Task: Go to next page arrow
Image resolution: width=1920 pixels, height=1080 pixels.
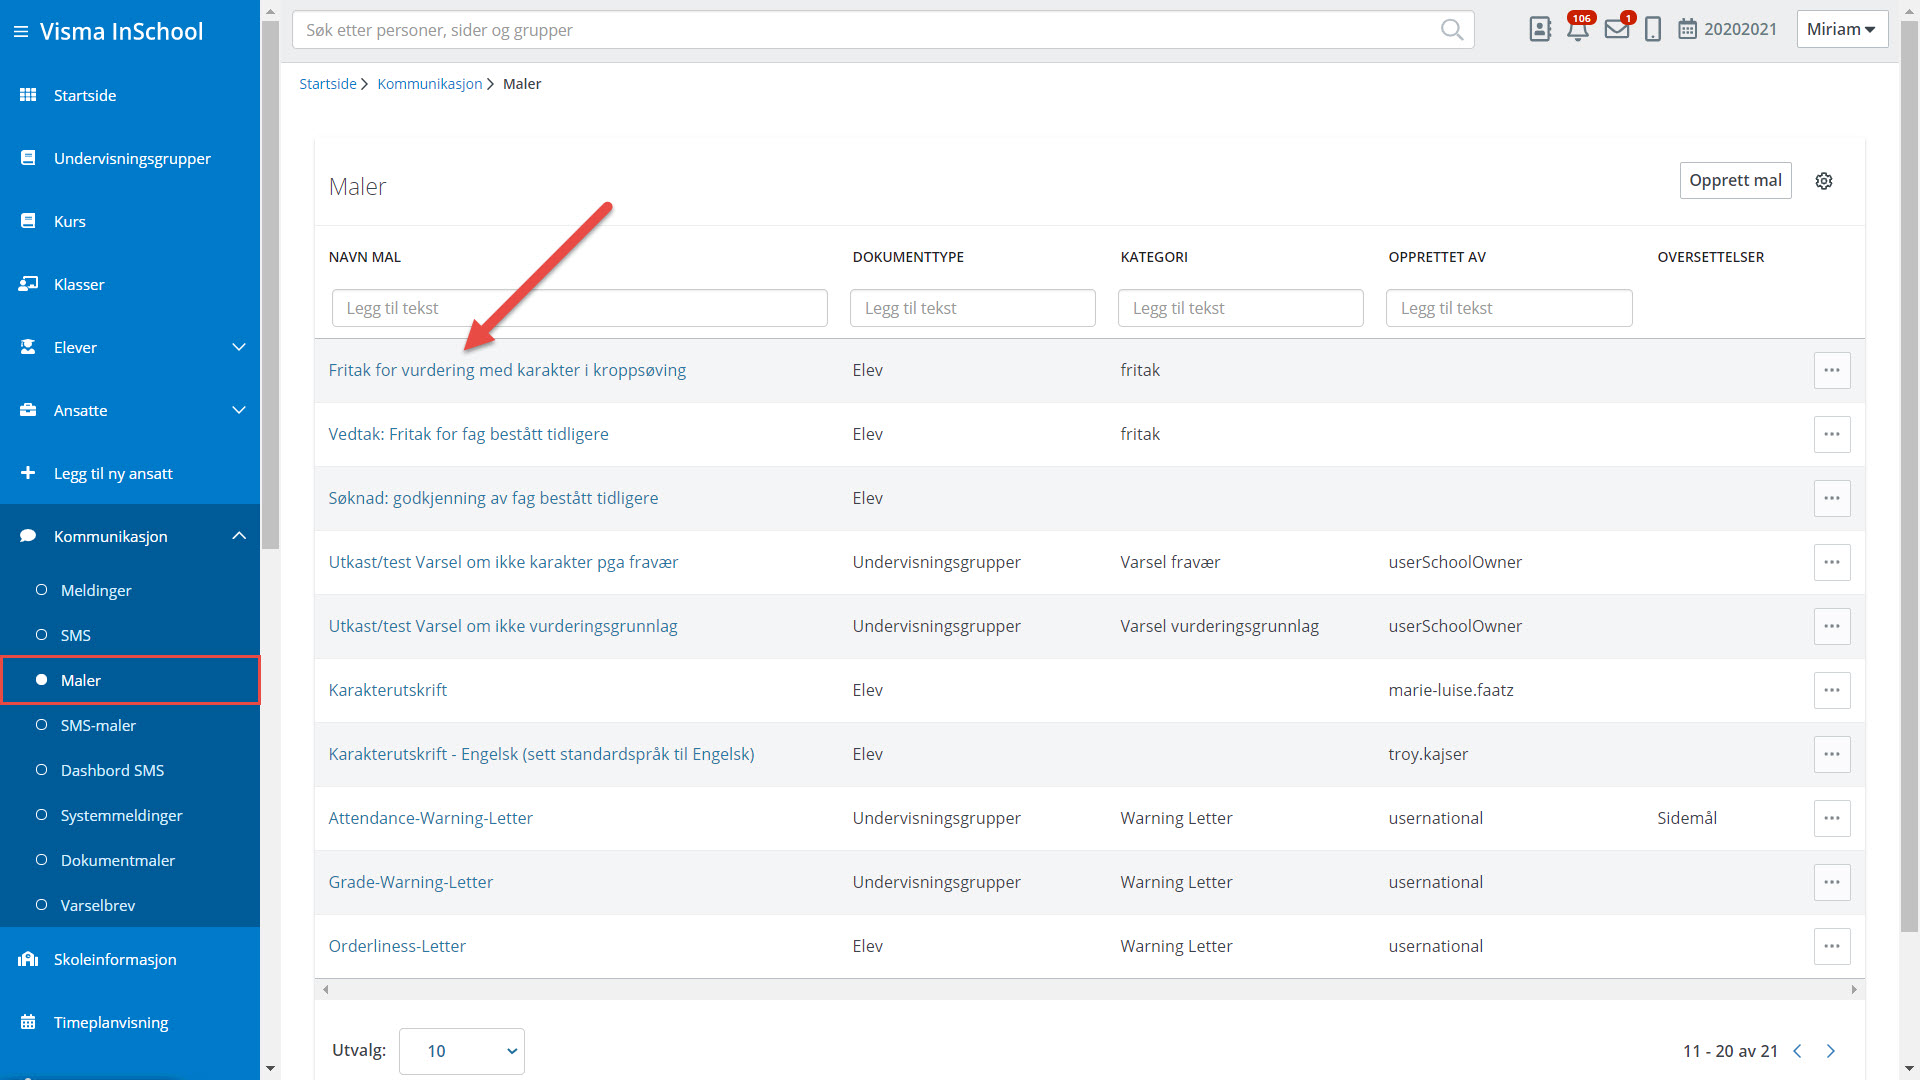Action: pos(1831,1051)
